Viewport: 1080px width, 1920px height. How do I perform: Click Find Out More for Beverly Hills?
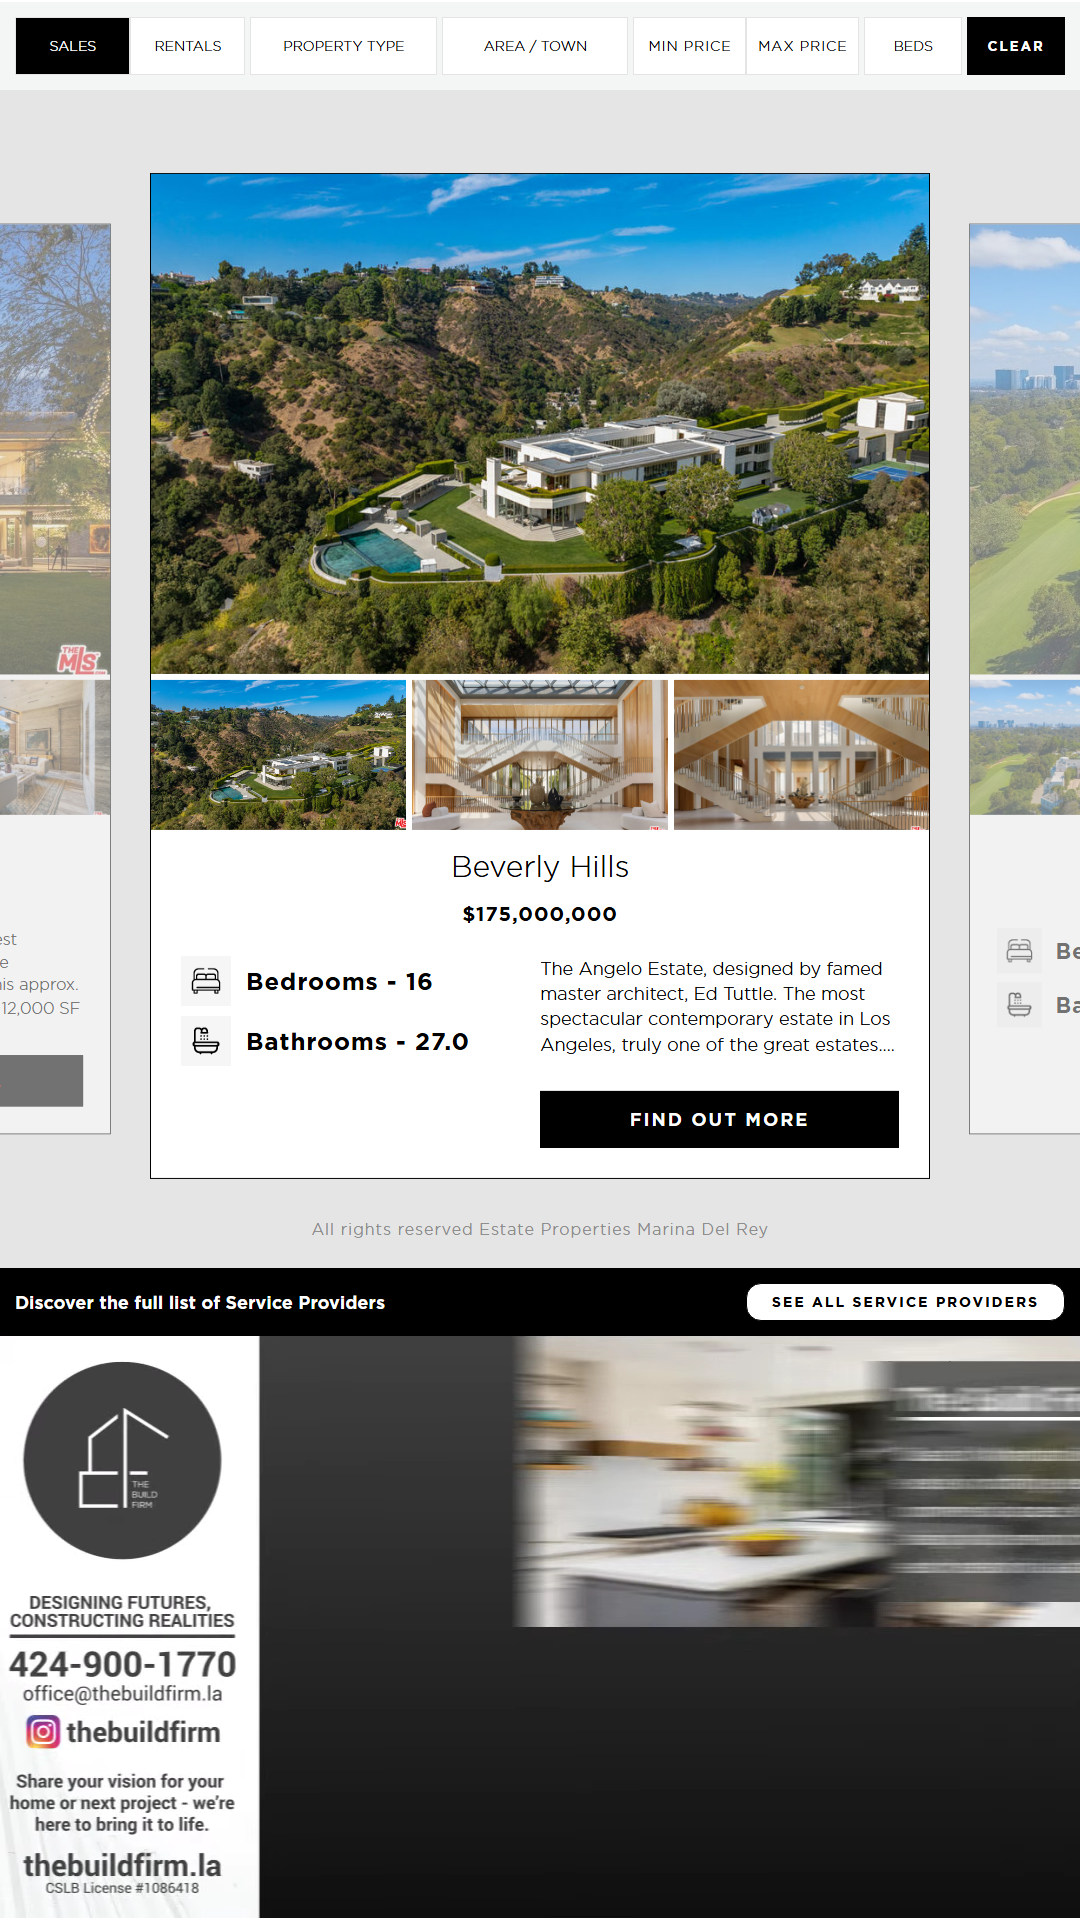pos(719,1119)
